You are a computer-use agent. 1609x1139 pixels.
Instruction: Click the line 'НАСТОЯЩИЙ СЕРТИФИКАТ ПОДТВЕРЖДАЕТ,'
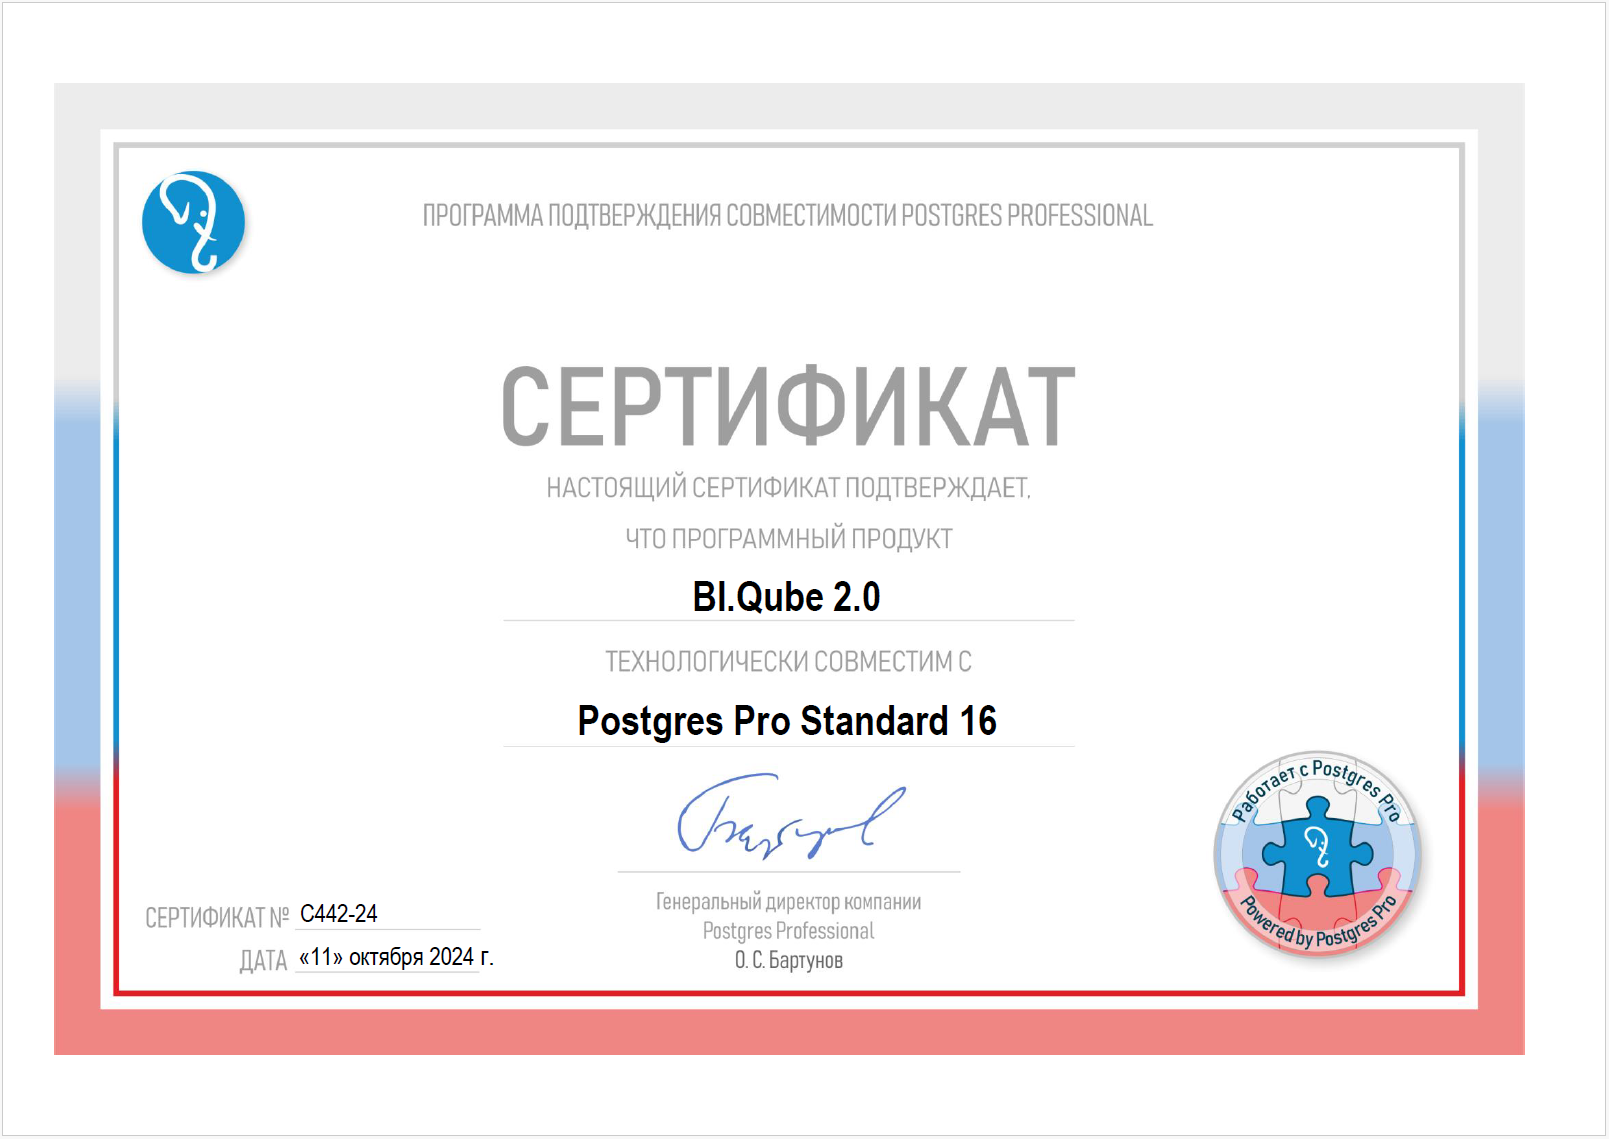click(x=788, y=488)
